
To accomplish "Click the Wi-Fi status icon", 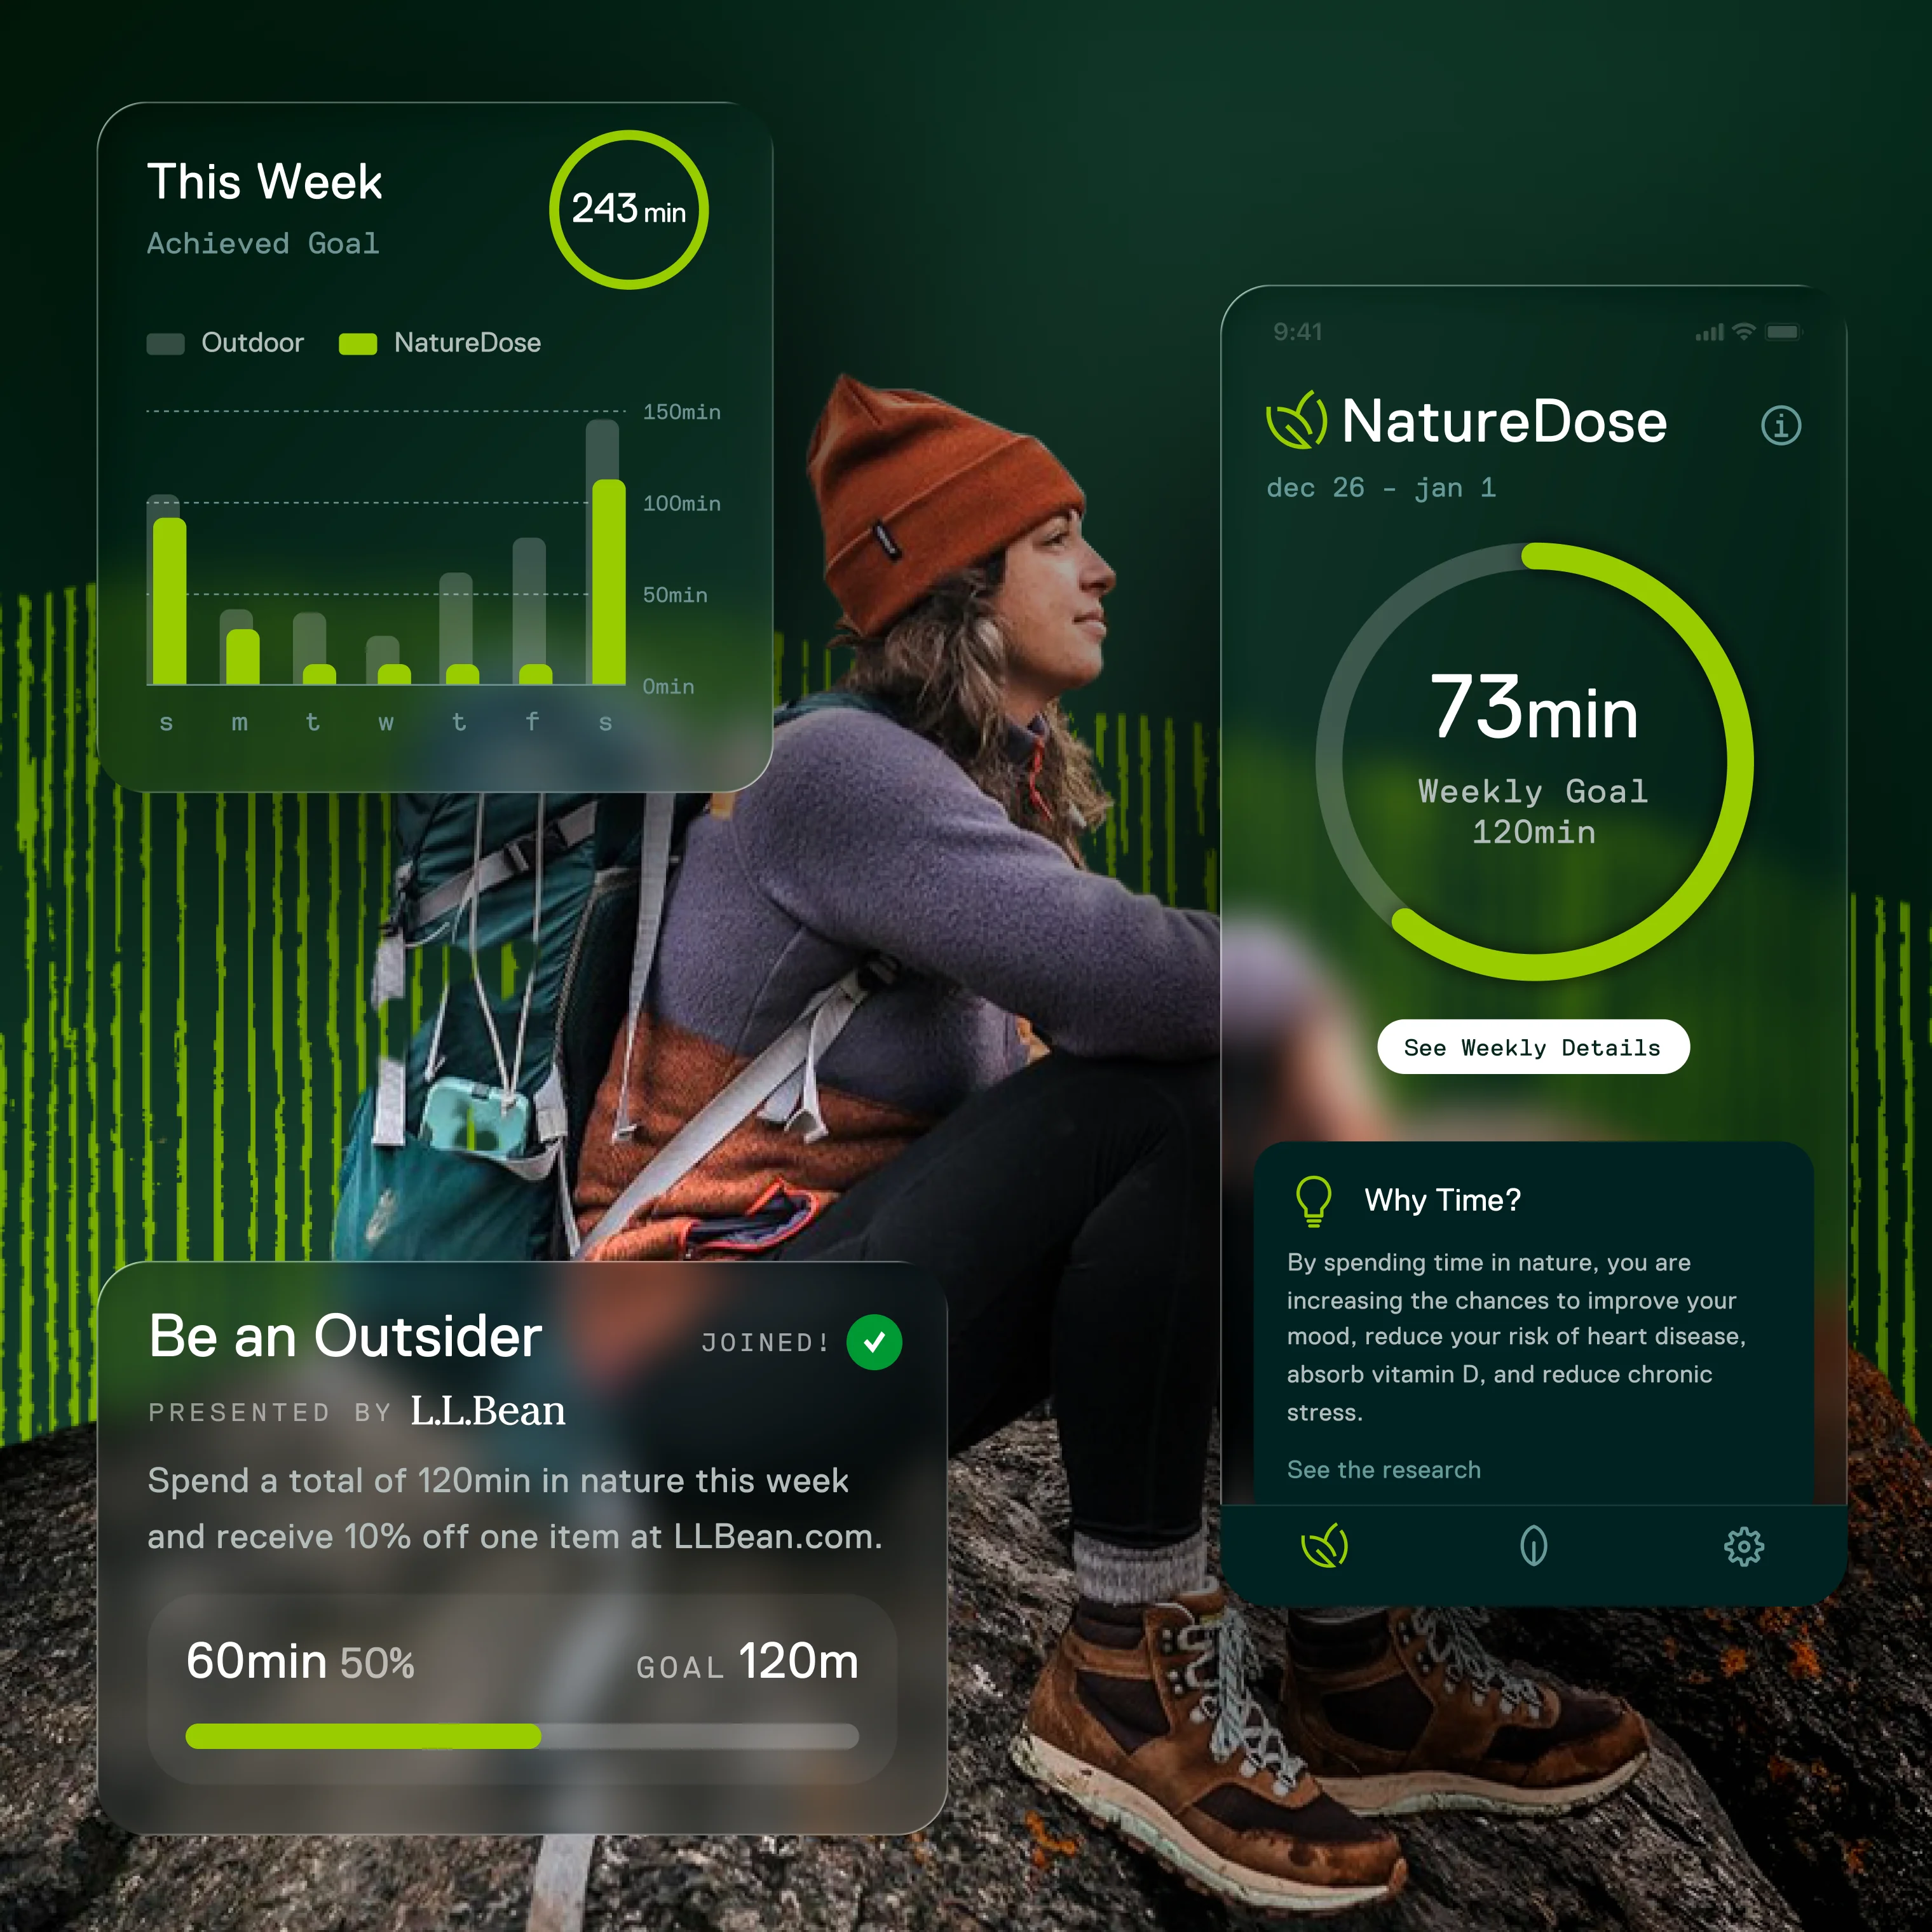I will pyautogui.click(x=1744, y=331).
